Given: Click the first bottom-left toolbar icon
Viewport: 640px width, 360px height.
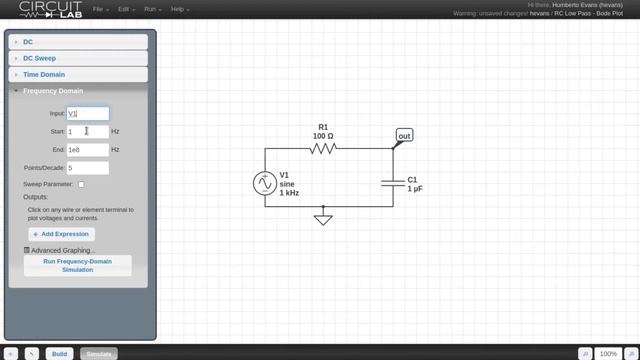Looking at the screenshot, I should (x=11, y=354).
